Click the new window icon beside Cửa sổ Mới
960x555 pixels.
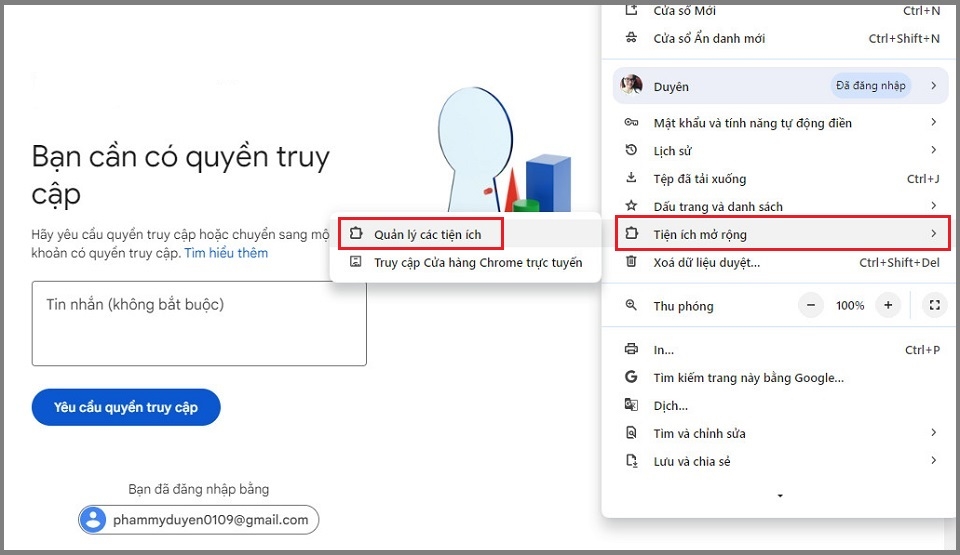(631, 10)
